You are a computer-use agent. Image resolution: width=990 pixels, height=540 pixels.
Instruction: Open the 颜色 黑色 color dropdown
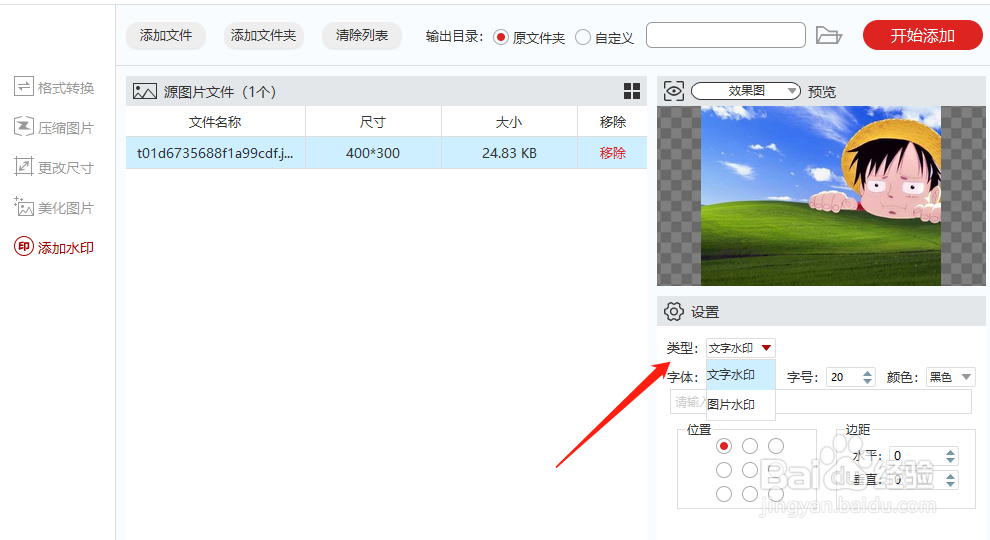pos(950,377)
